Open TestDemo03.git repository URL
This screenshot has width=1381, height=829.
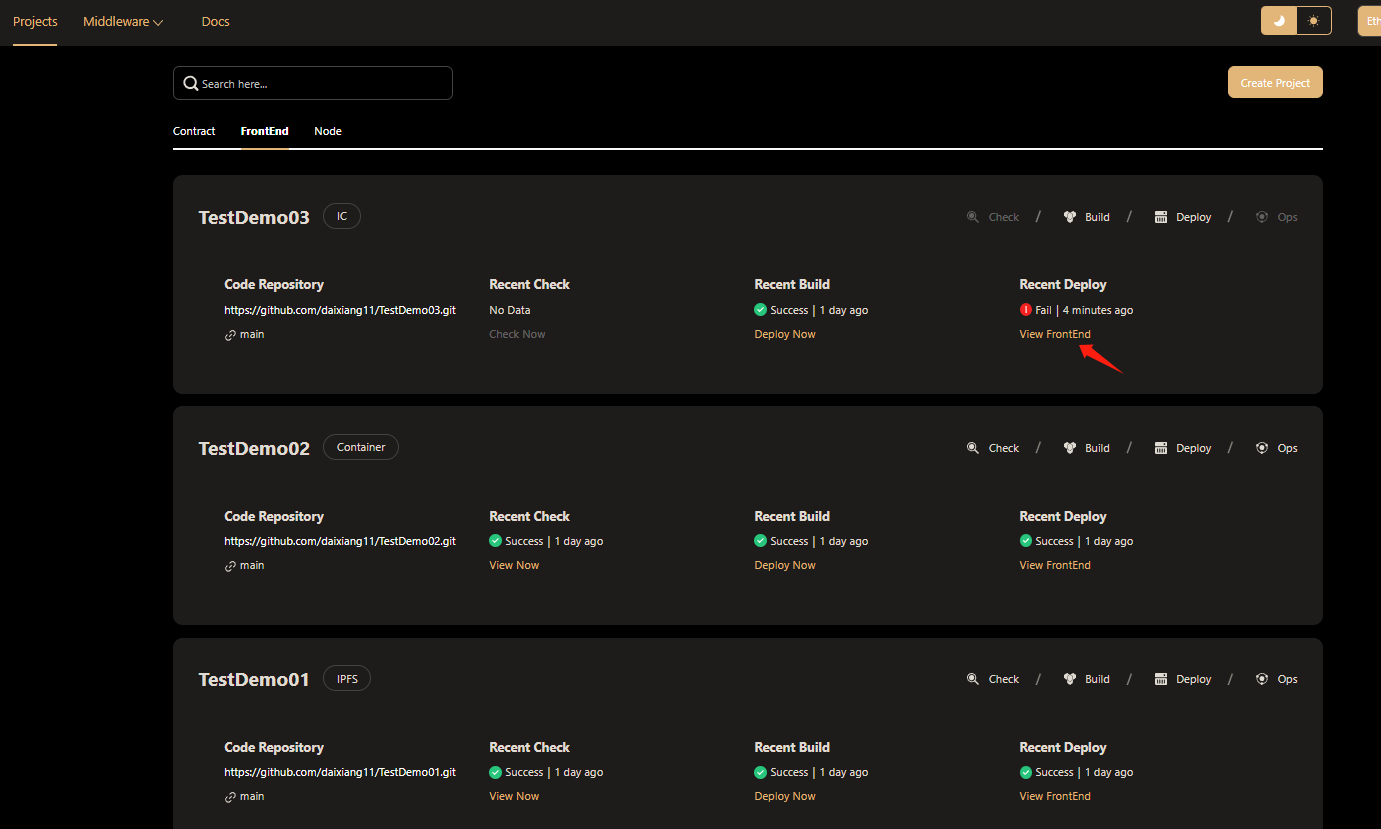[x=340, y=310]
